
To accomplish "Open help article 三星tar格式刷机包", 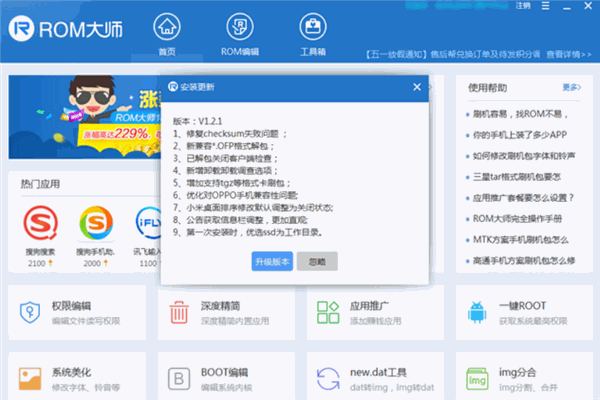I will [517, 177].
